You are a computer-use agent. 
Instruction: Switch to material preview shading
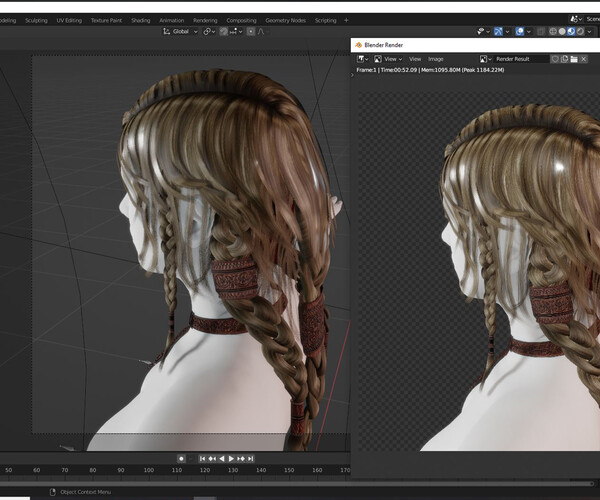point(571,31)
